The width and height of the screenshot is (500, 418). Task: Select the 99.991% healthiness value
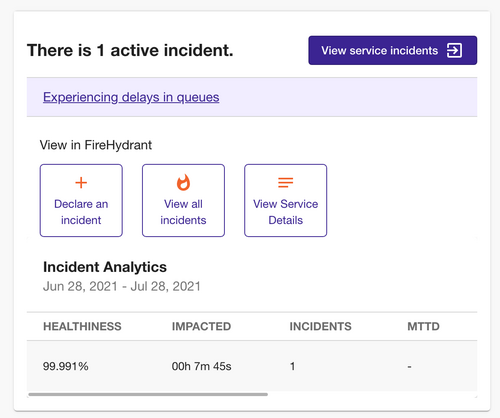(66, 366)
